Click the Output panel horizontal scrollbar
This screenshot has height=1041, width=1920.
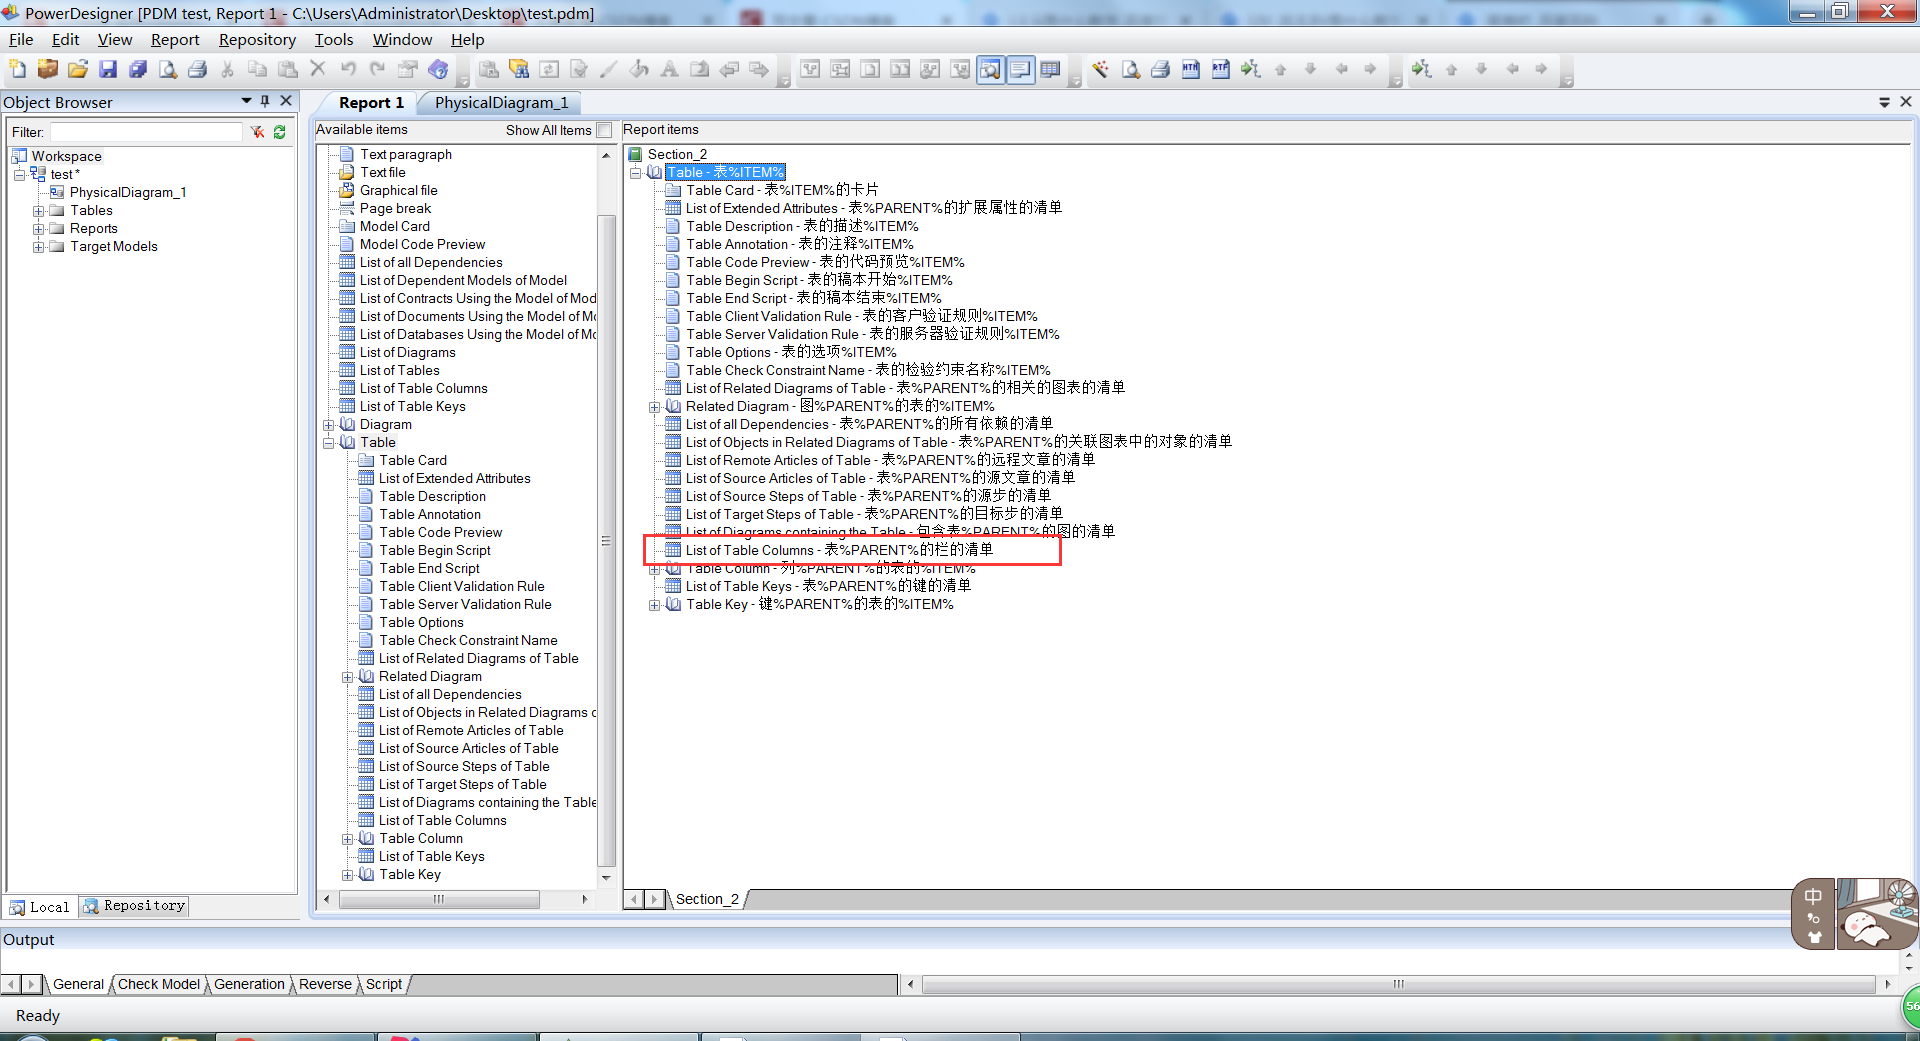pyautogui.click(x=1399, y=984)
